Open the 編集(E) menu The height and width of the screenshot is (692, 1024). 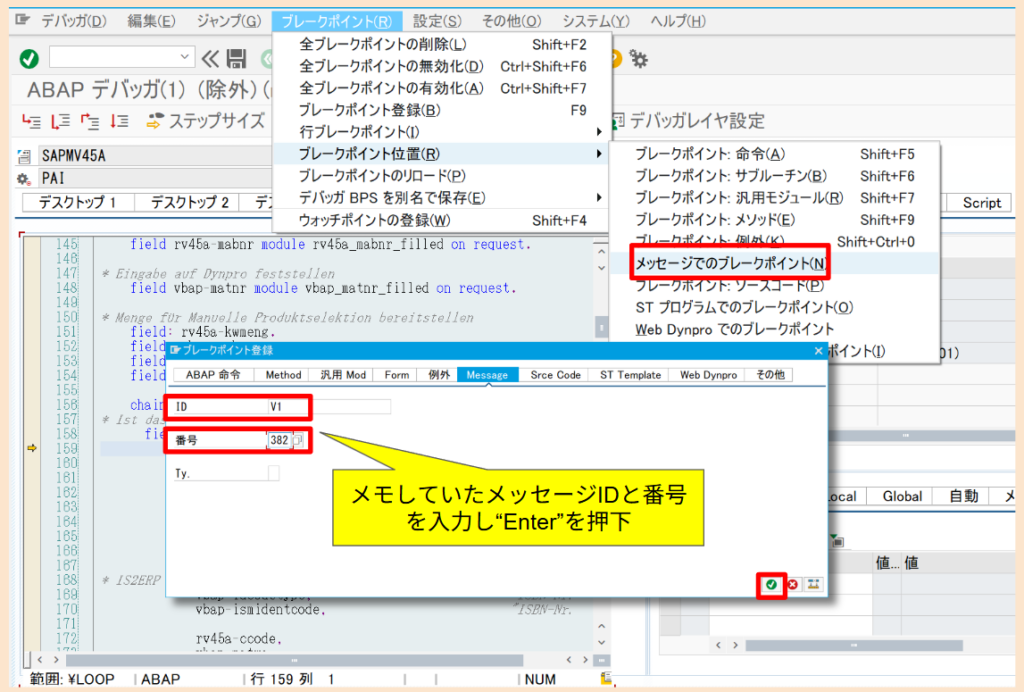152,21
